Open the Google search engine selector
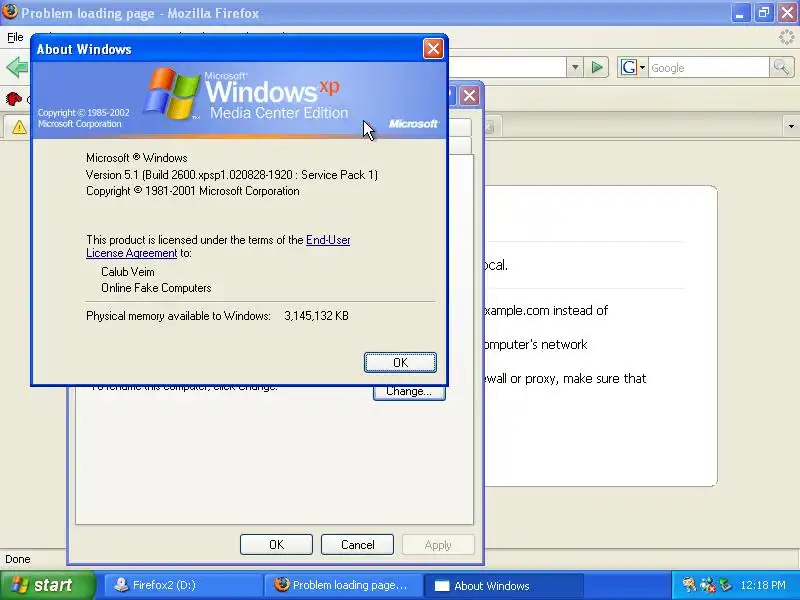The width and height of the screenshot is (800, 600). point(633,67)
